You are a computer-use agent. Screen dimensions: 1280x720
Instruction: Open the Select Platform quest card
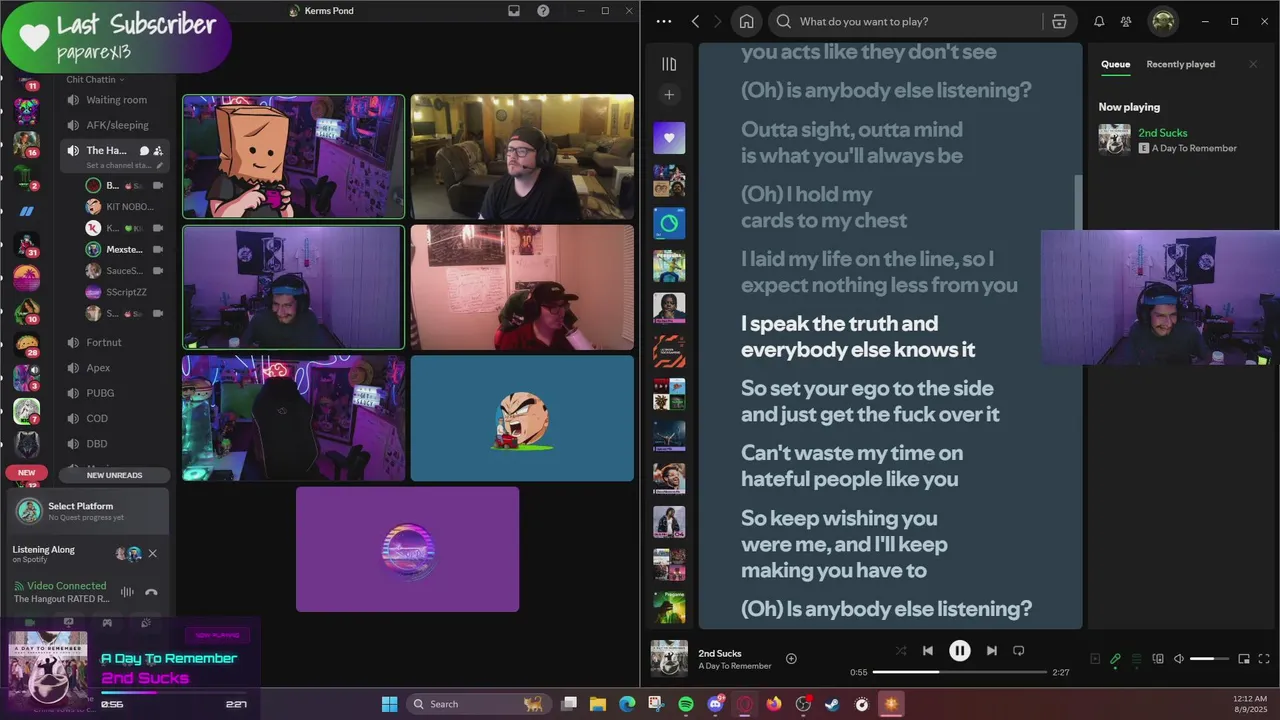(x=88, y=510)
